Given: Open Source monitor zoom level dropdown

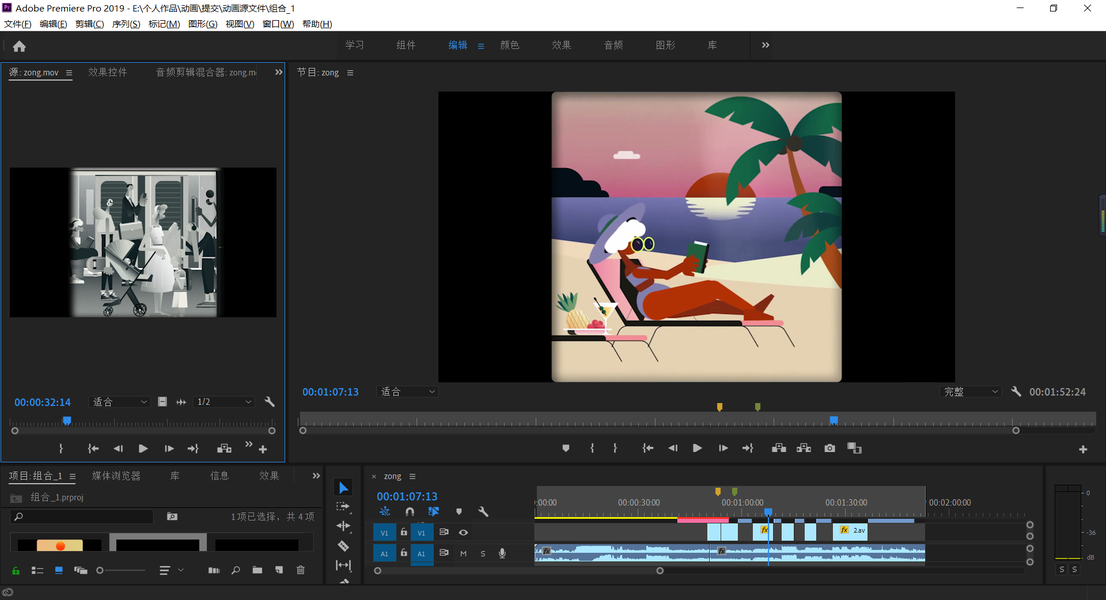Looking at the screenshot, I should (119, 402).
